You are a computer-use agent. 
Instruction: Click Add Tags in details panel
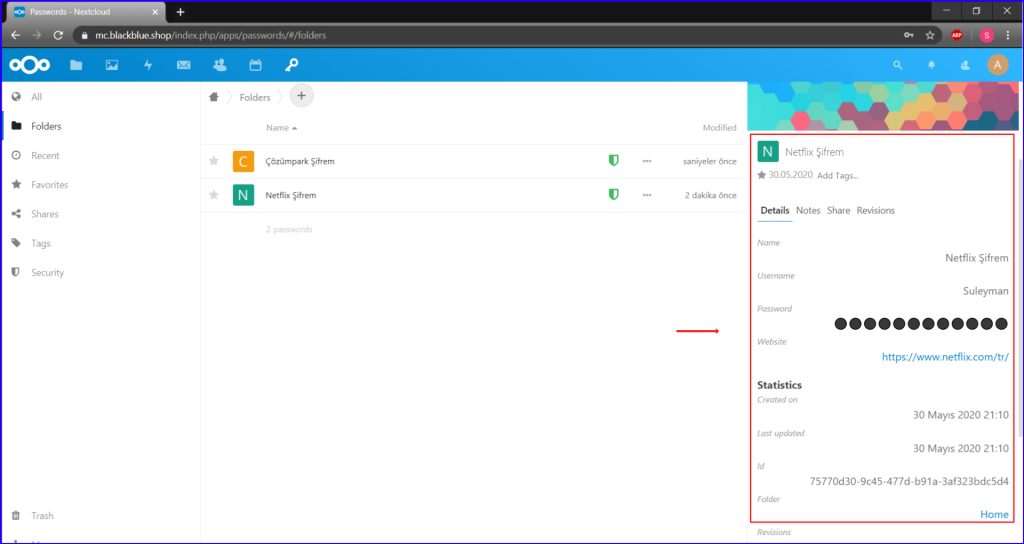point(838,176)
